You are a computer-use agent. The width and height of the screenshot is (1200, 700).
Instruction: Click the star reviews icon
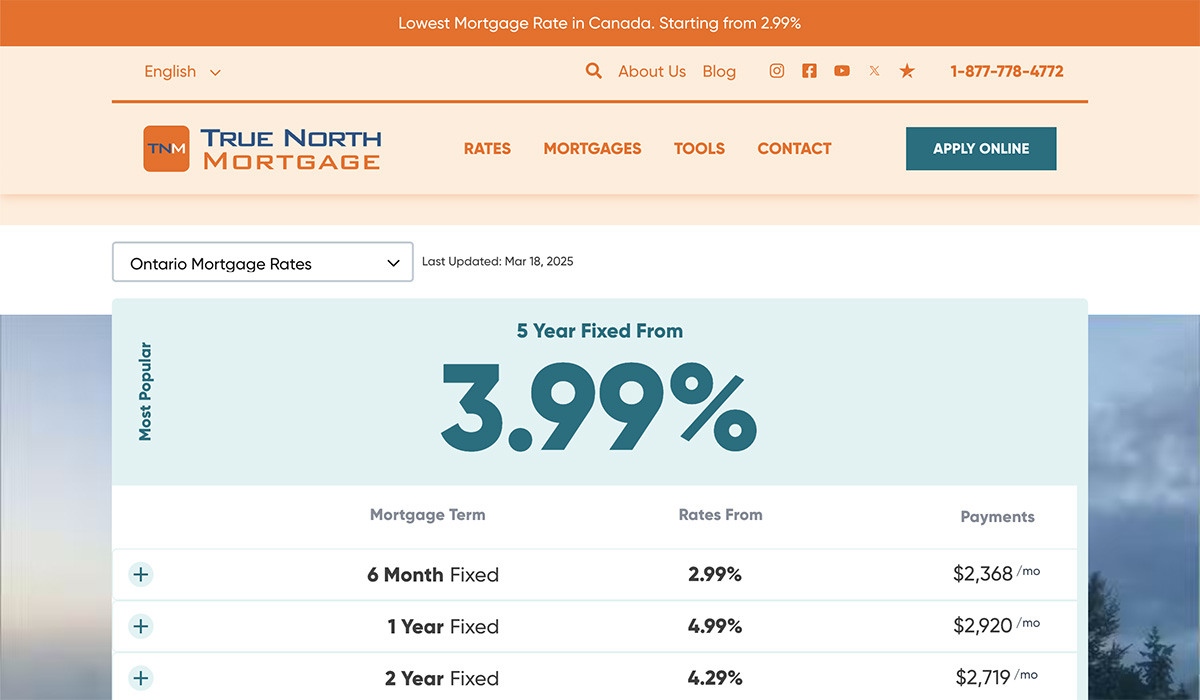(x=907, y=71)
